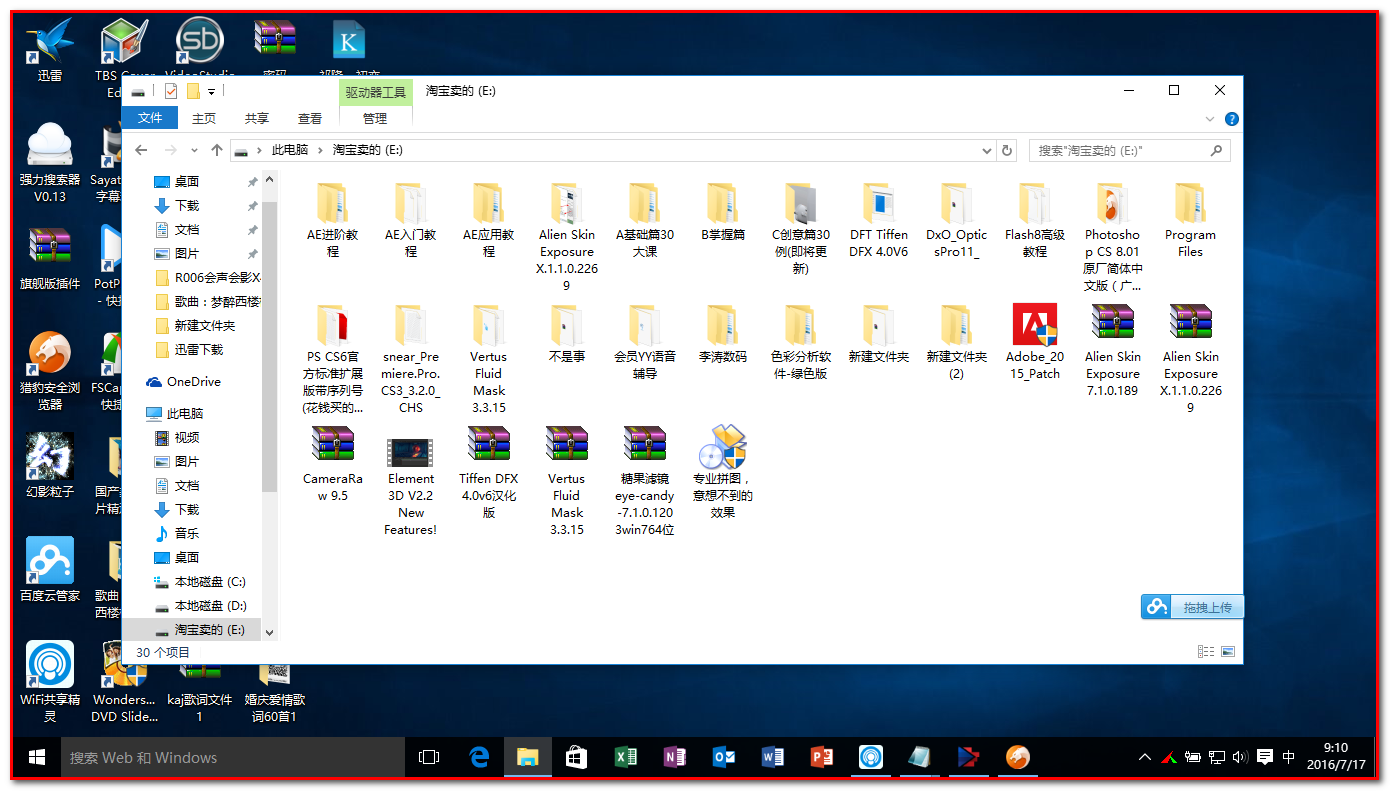Click 百度云管家 desktop shortcut
Viewport: 1390px width, 791px height.
pos(50,570)
